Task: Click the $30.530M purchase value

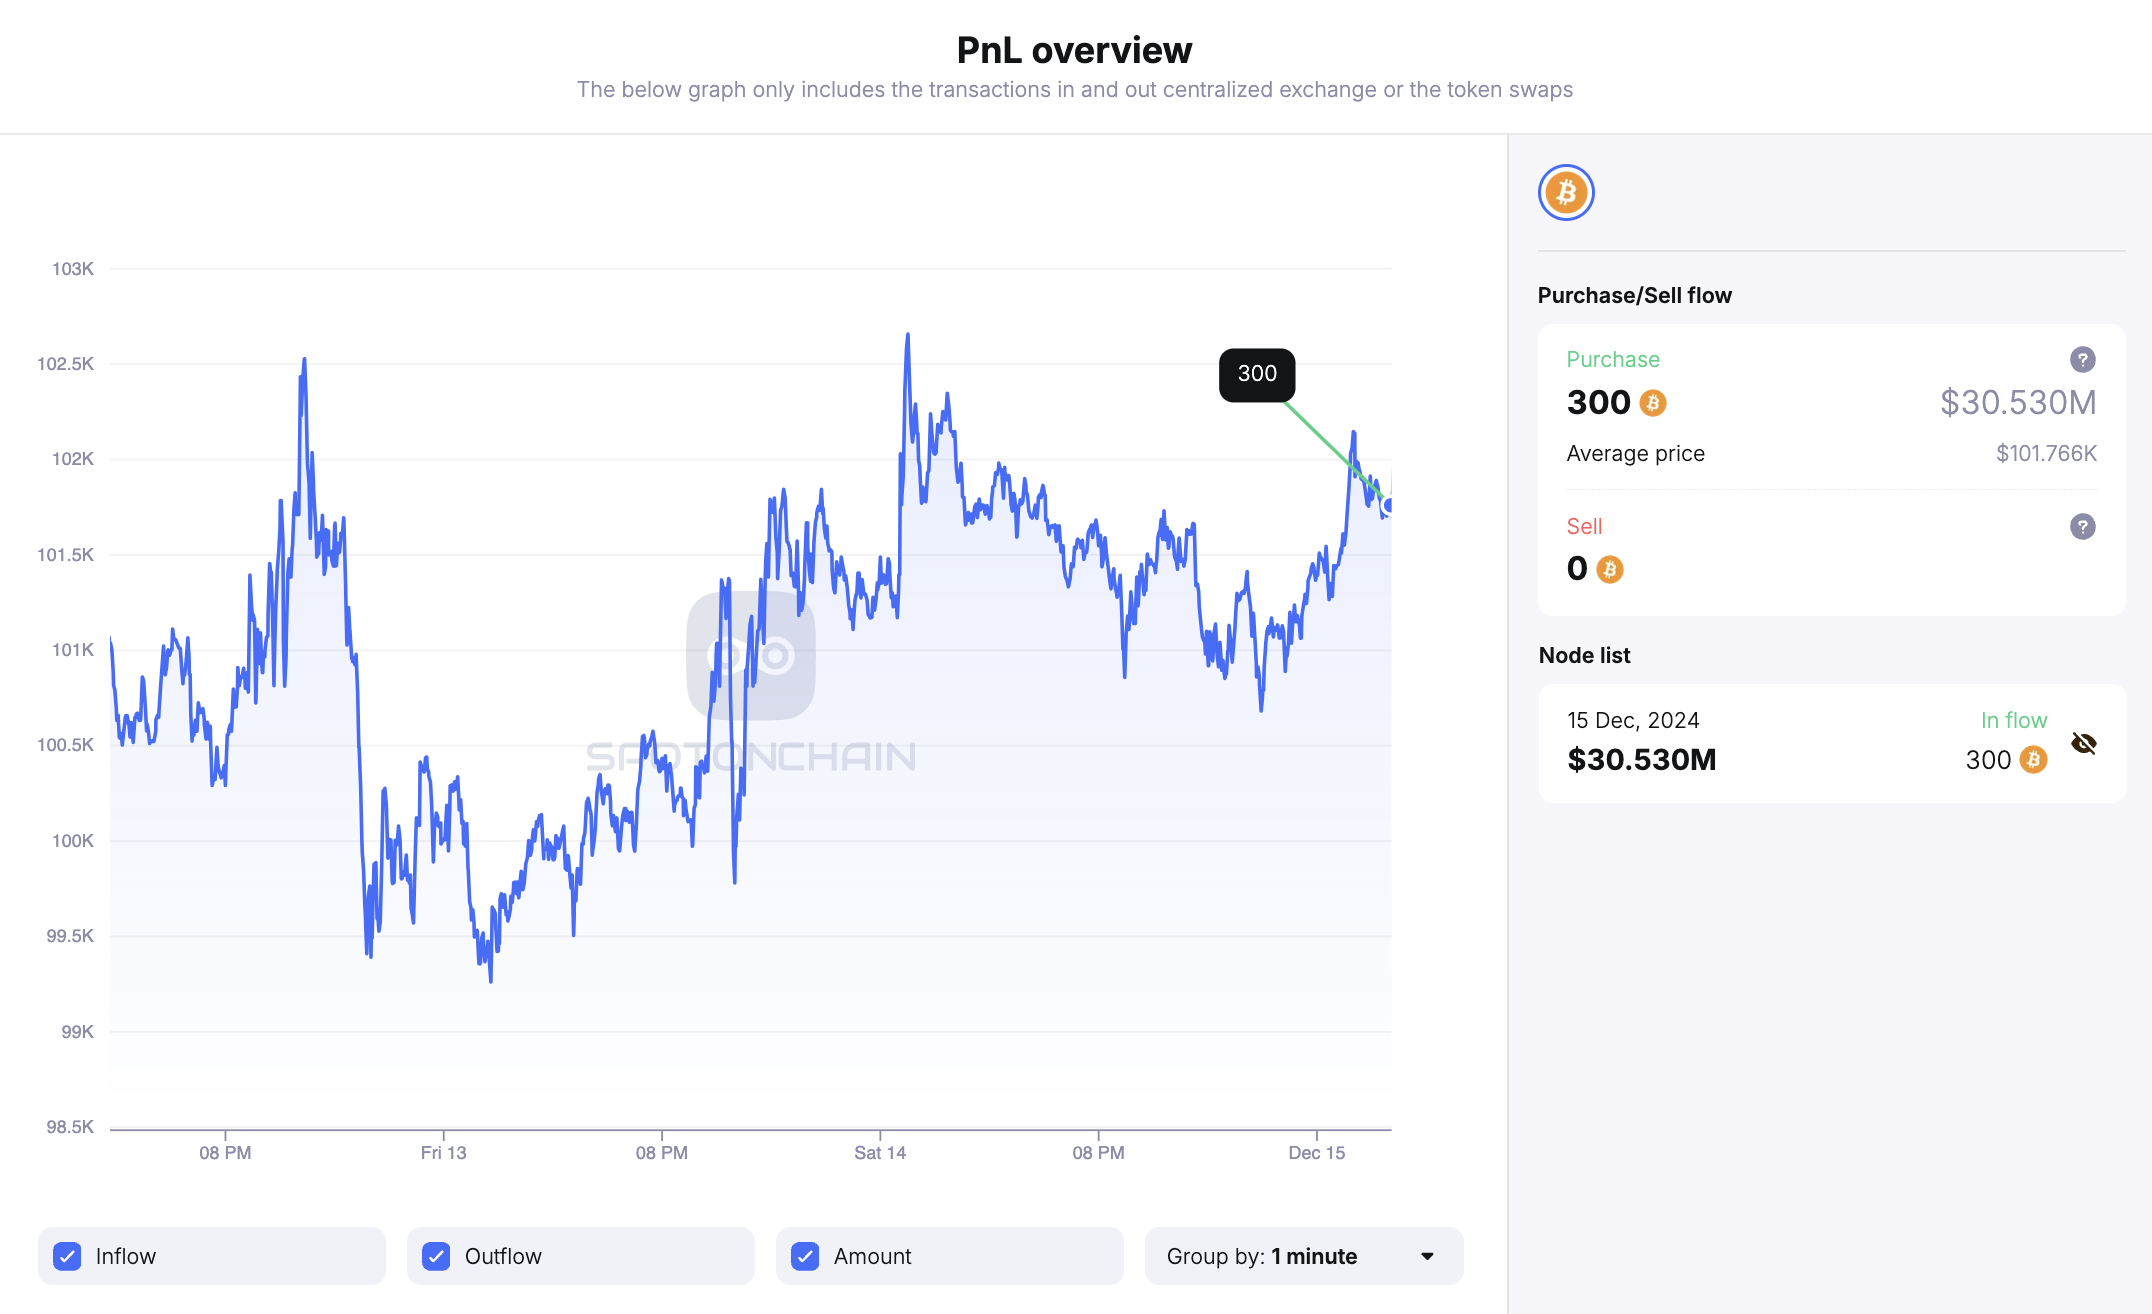Action: (2018, 402)
